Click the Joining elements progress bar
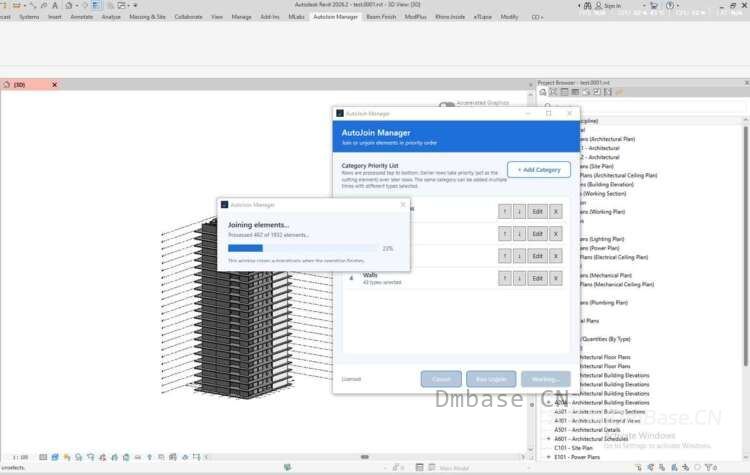The image size is (750, 475). (302, 248)
